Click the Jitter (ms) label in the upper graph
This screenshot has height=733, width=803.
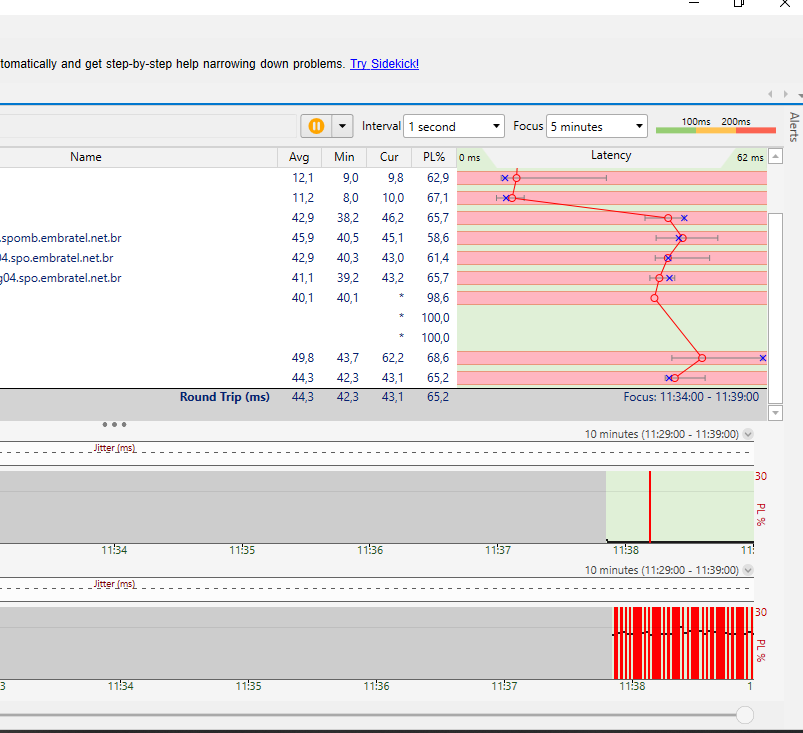coord(115,448)
